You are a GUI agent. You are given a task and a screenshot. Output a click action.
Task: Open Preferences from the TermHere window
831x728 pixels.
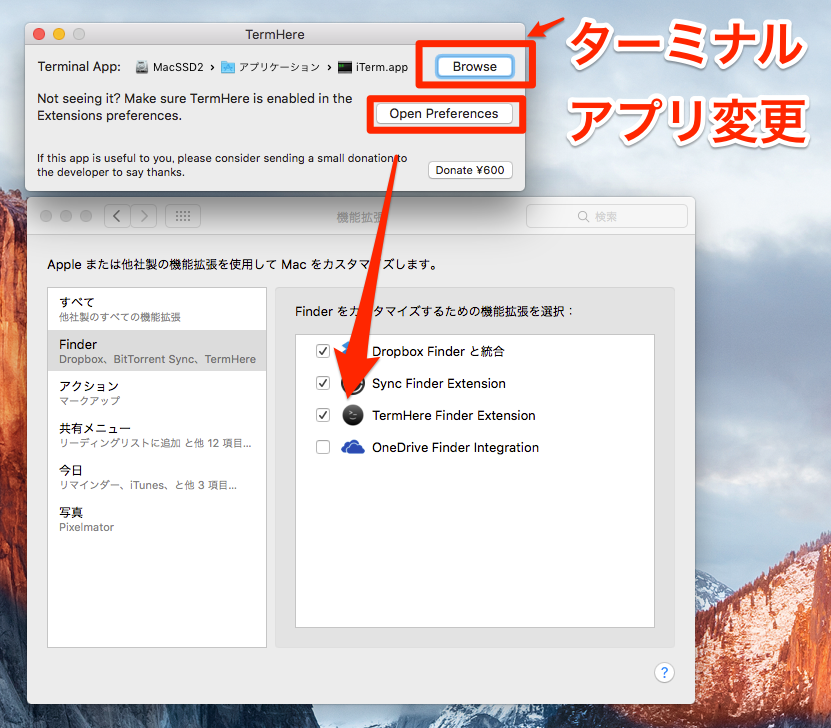pyautogui.click(x=444, y=114)
